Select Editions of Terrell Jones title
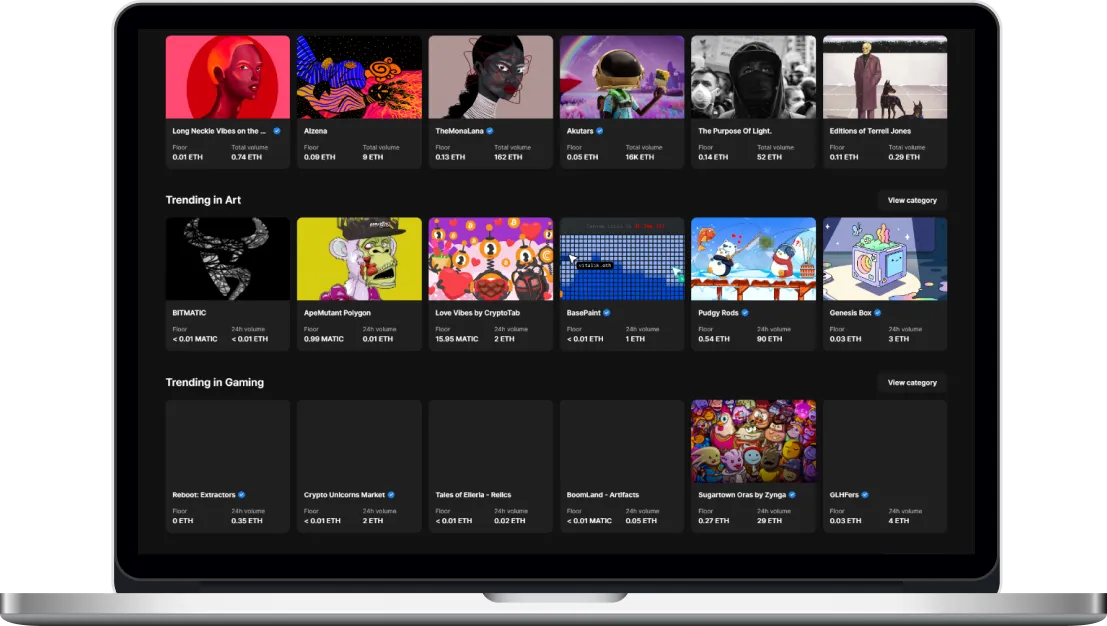The image size is (1107, 626). (x=870, y=131)
